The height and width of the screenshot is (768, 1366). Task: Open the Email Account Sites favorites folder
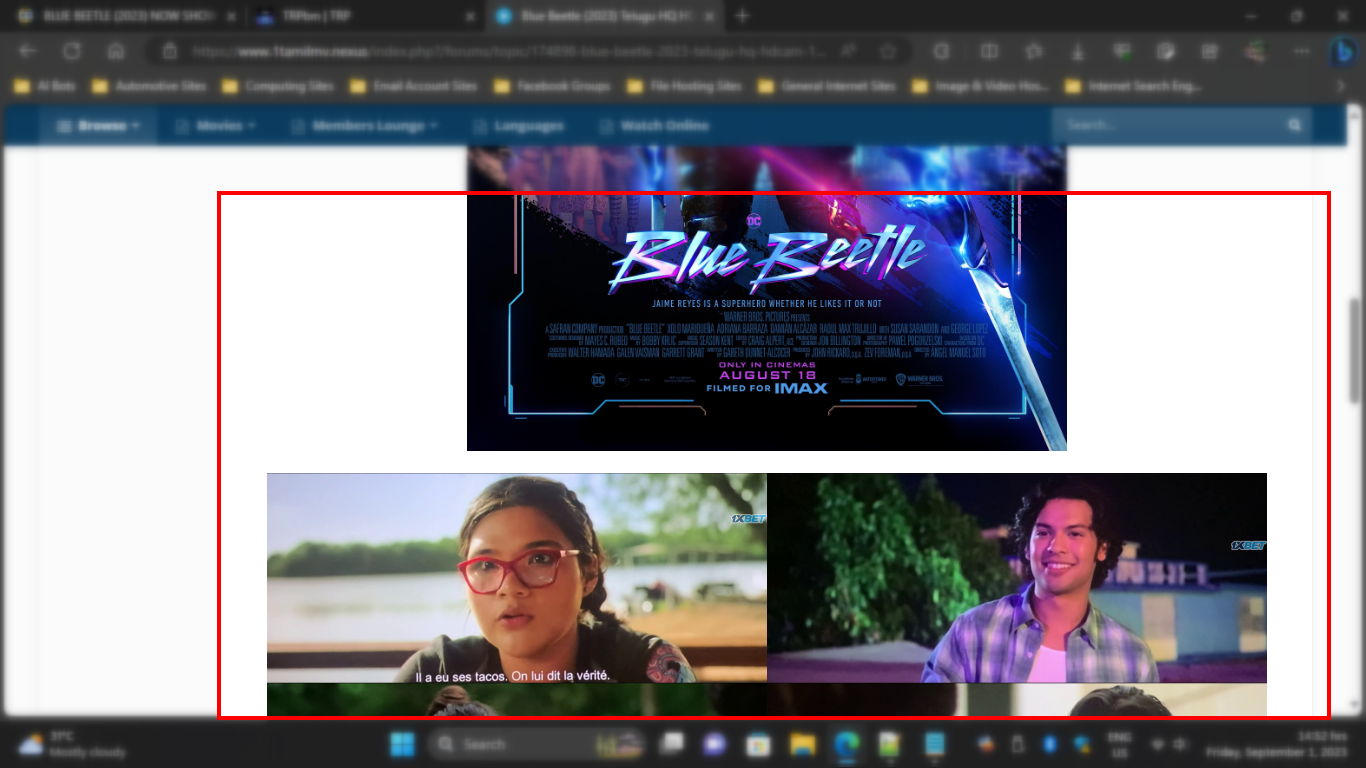coord(414,86)
